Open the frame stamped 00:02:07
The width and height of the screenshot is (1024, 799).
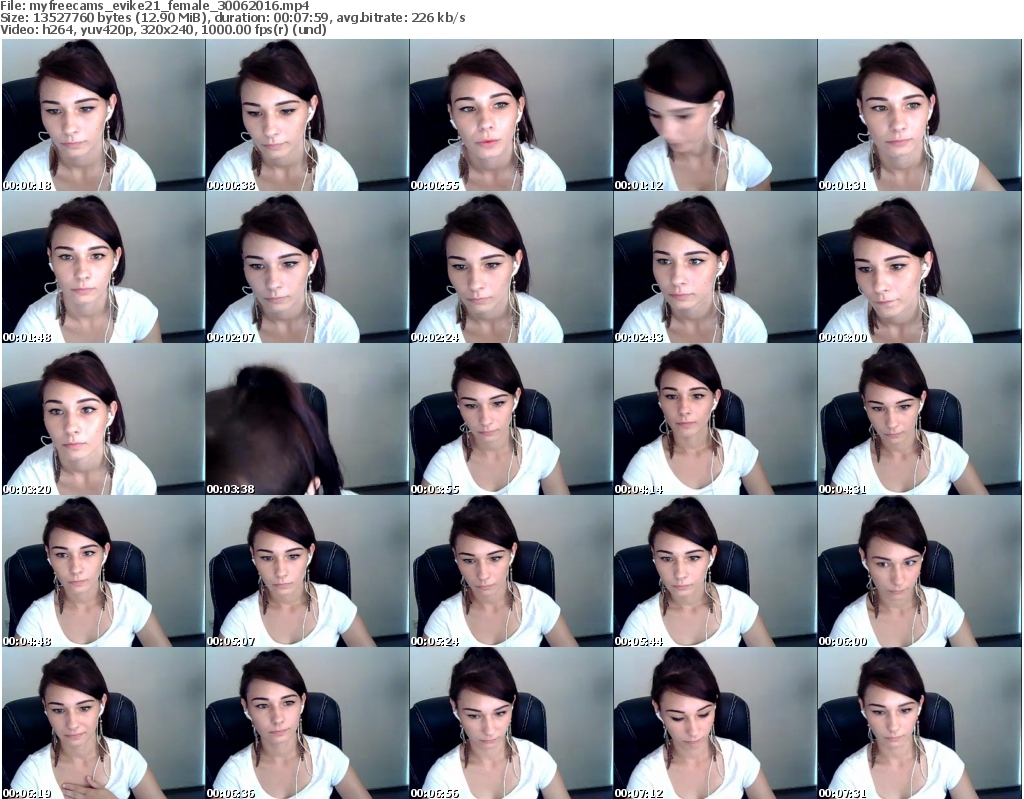coord(308,267)
